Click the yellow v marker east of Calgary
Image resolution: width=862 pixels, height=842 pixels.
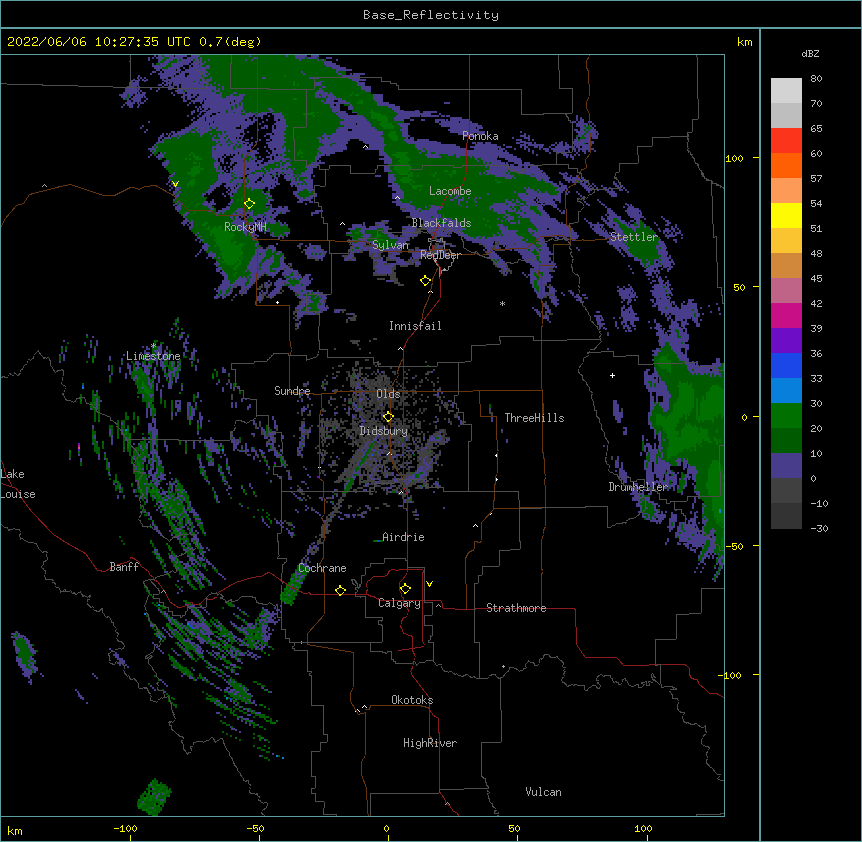tap(429, 584)
